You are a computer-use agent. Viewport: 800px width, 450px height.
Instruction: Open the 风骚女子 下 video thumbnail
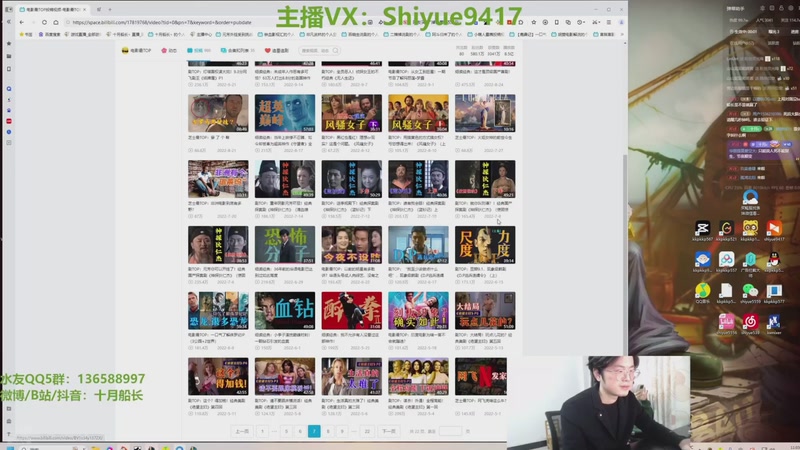coord(352,113)
